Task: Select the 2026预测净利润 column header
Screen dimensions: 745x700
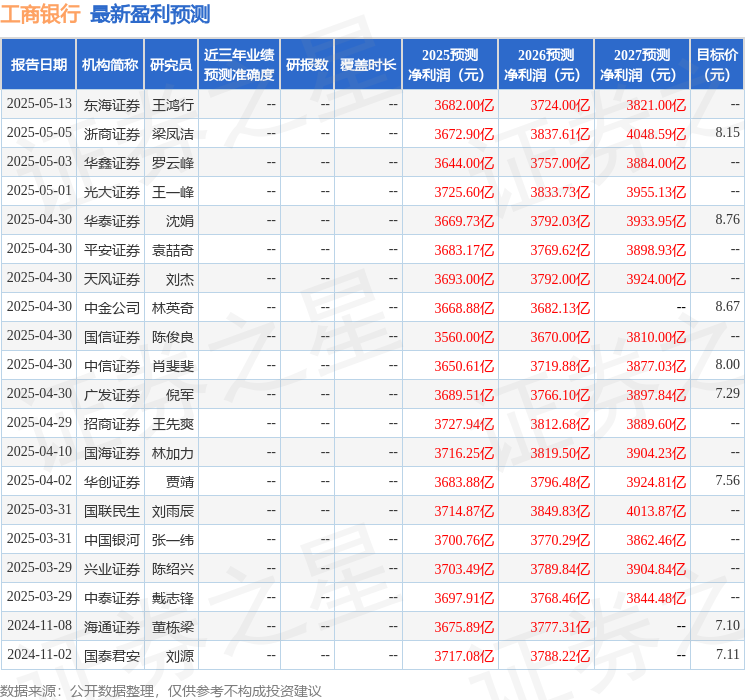Action: tap(546, 65)
